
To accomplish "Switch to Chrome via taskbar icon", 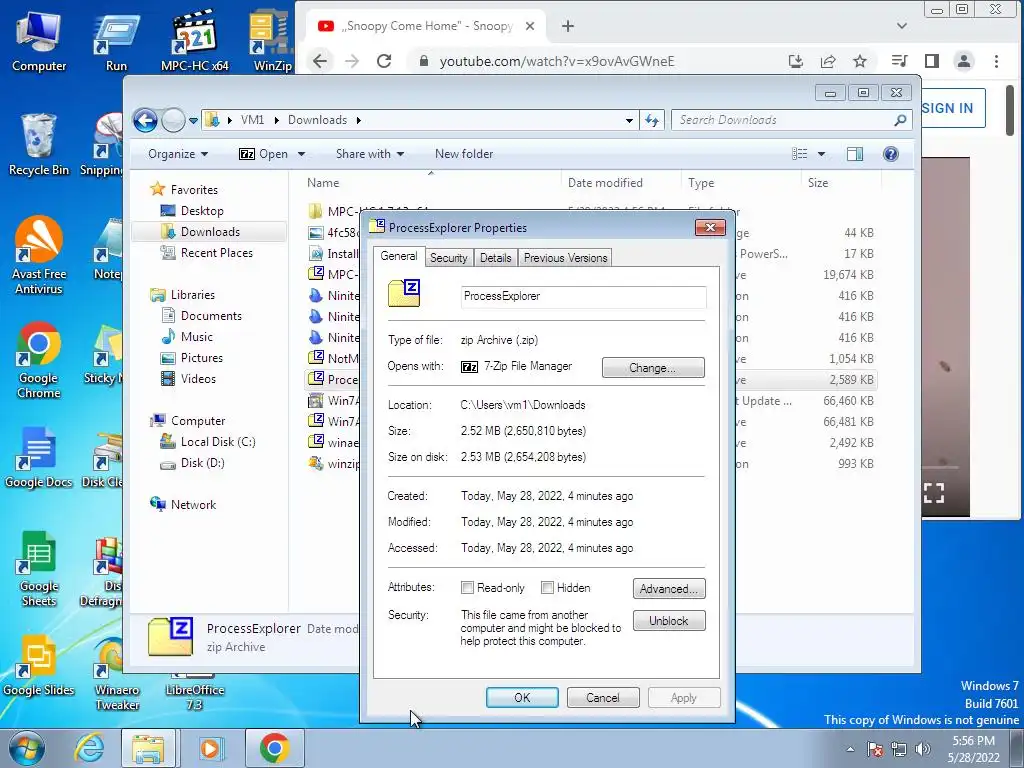I will pos(274,748).
